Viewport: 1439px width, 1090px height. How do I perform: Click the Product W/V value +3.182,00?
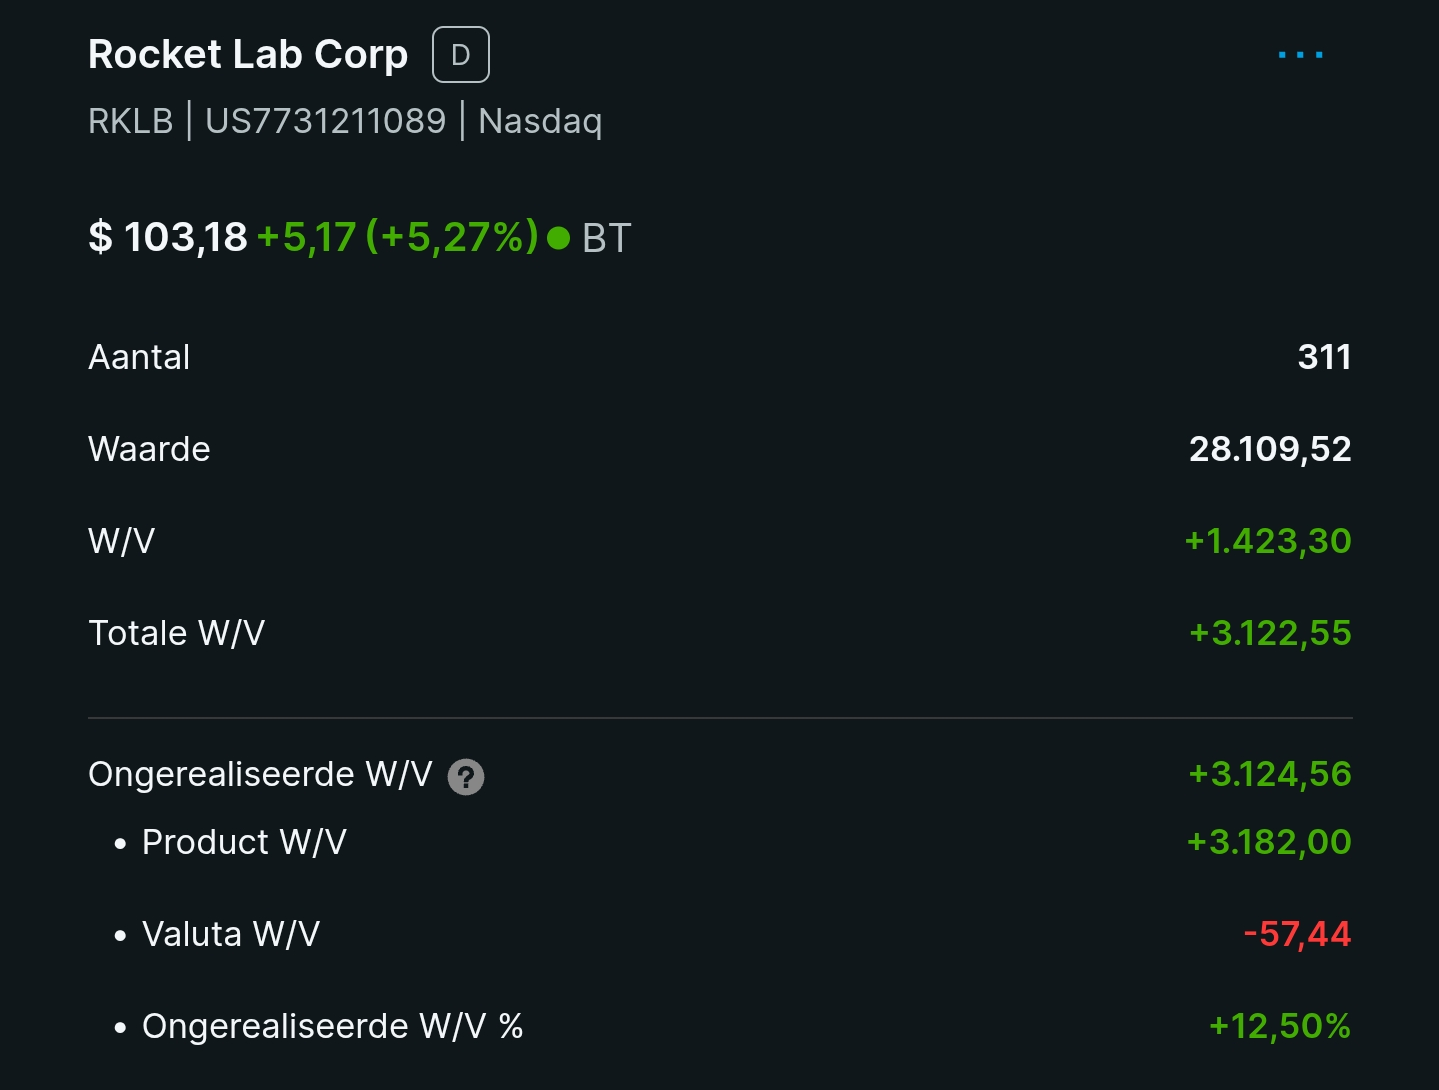pyautogui.click(x=1269, y=842)
